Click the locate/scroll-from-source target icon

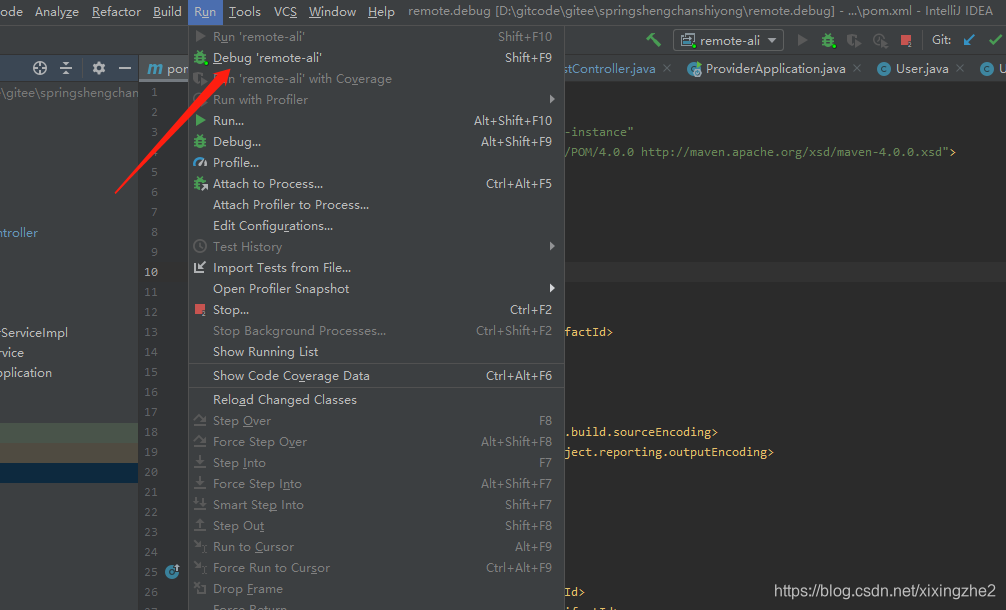(40, 68)
